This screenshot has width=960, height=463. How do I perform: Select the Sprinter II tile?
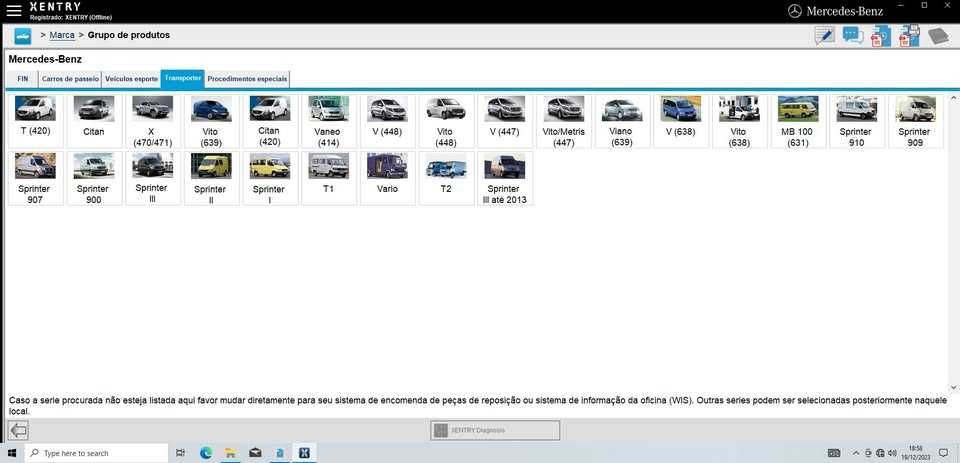pos(211,178)
